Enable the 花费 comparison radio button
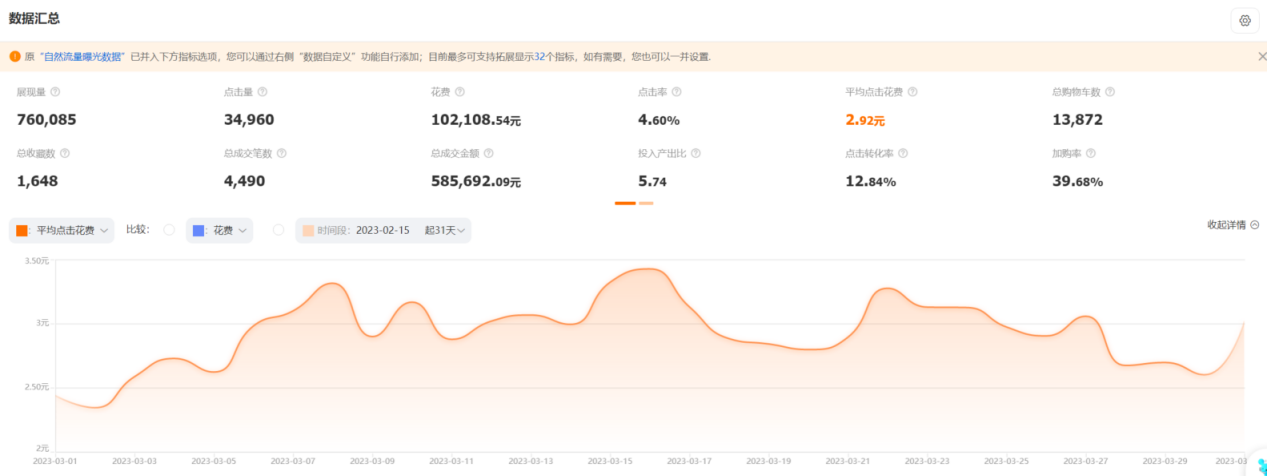The image size is (1267, 476). point(169,230)
